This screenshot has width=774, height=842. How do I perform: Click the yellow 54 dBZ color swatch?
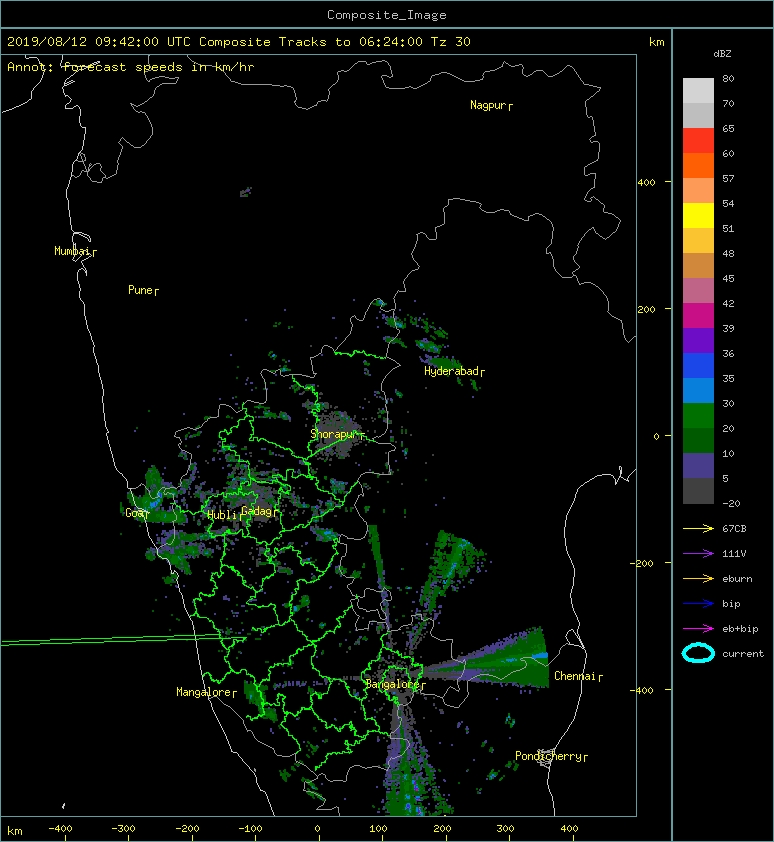[x=698, y=216]
